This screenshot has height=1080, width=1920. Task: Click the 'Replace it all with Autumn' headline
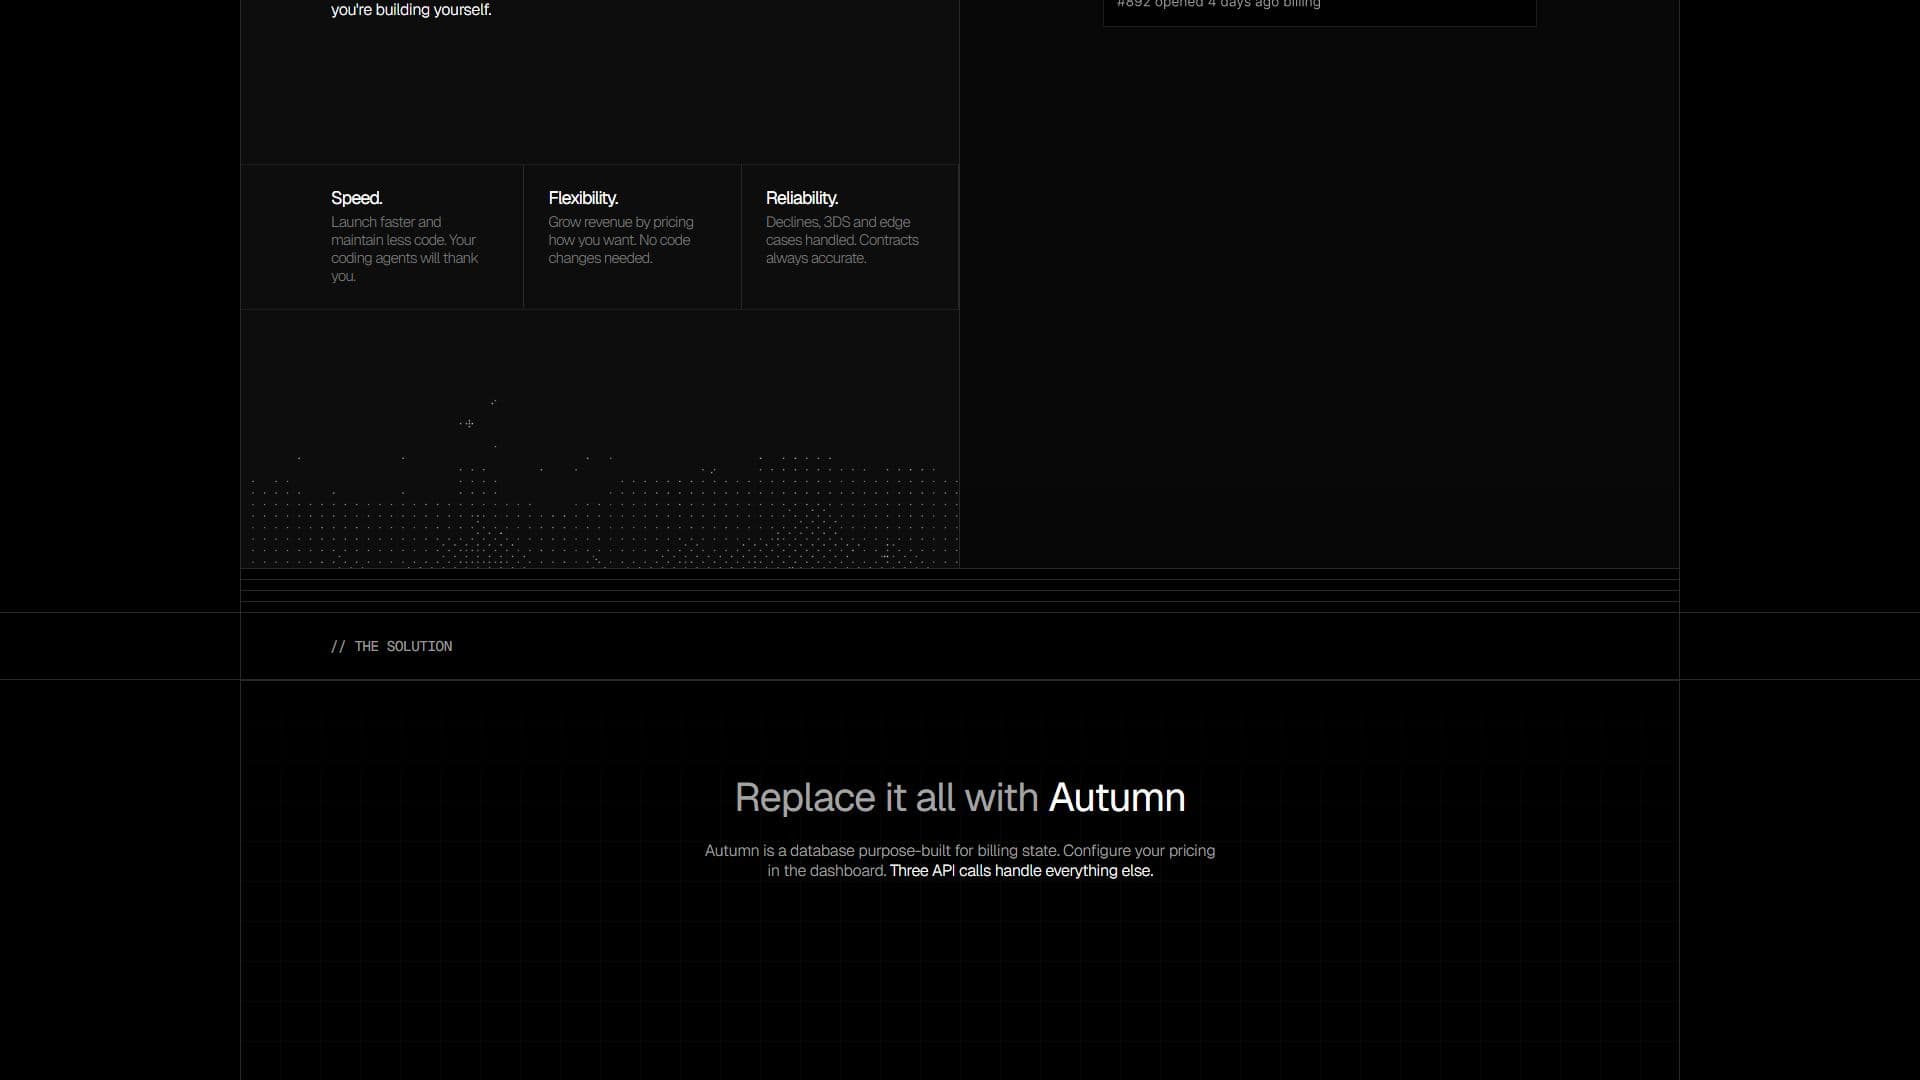click(960, 798)
